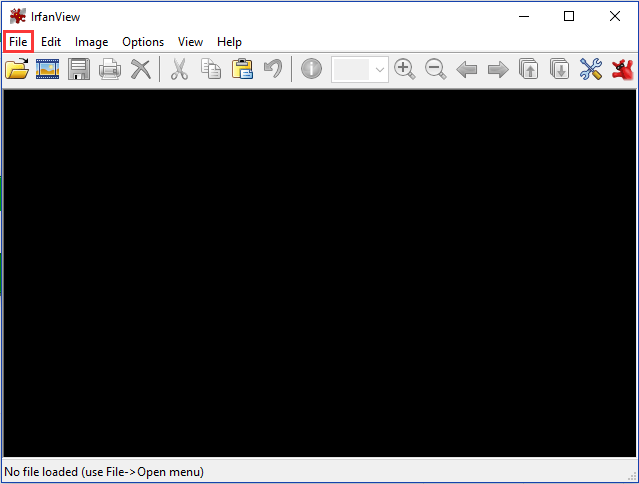Click the Delete file X icon
Screen dimensions: 639x484
pos(141,69)
